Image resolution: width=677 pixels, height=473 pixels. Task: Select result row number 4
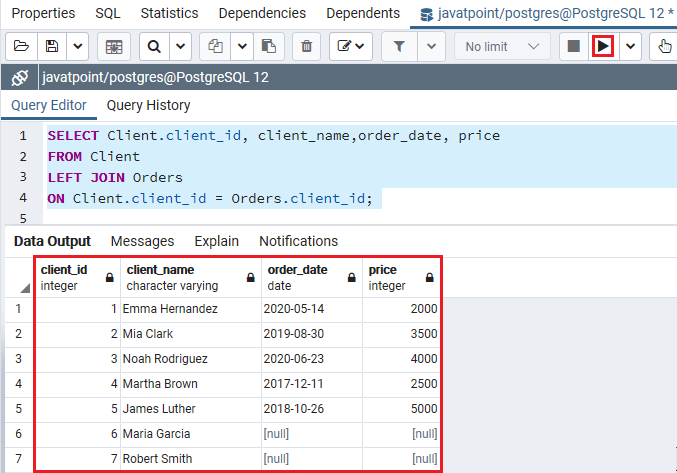(19, 384)
